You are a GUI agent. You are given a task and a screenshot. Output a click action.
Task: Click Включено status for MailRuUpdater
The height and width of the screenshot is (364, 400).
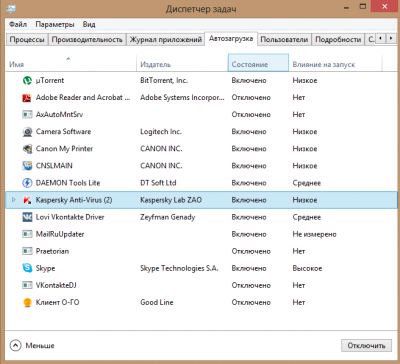coord(249,234)
